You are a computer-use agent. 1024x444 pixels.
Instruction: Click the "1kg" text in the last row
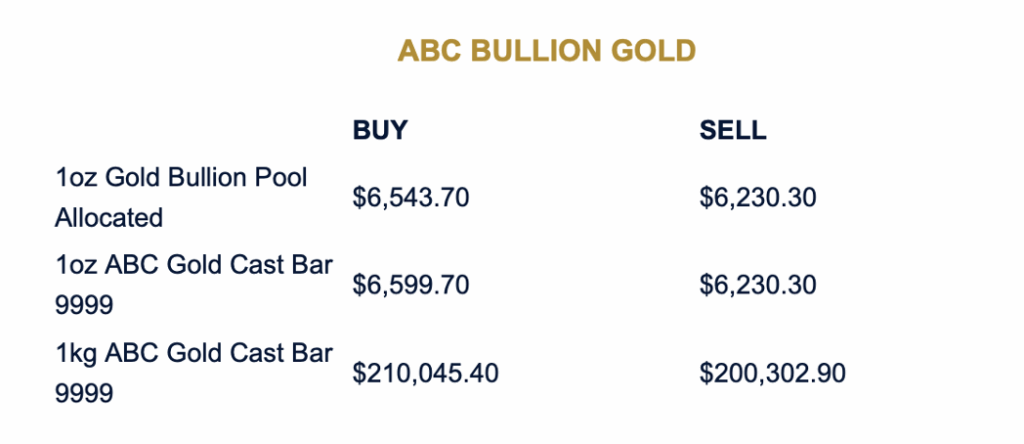click(77, 352)
